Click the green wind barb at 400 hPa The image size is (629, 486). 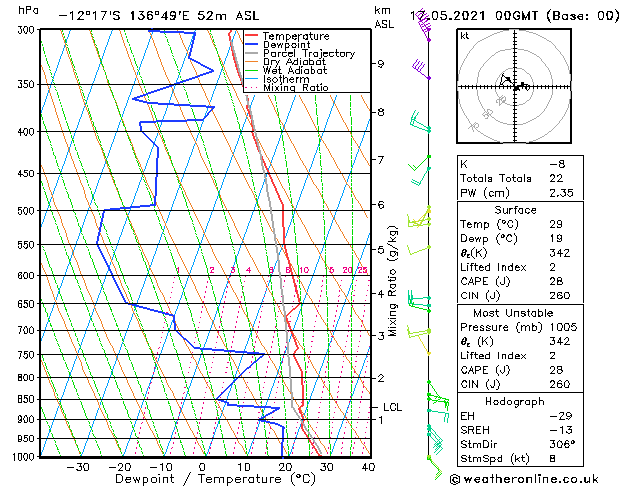click(x=420, y=122)
